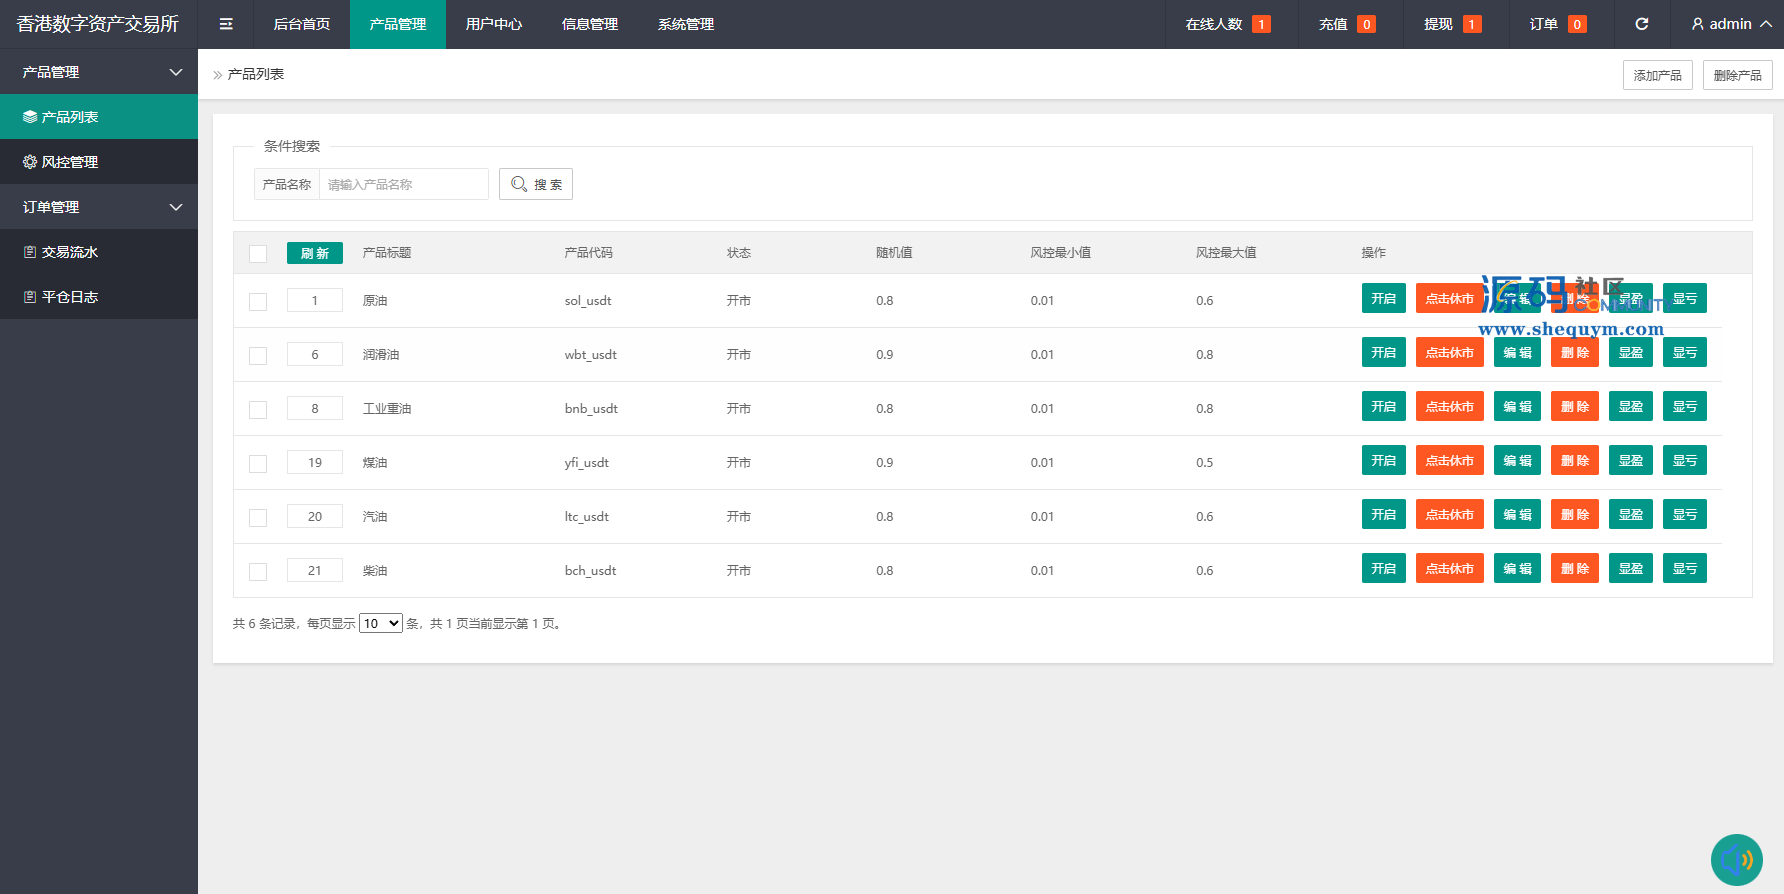This screenshot has height=894, width=1784.
Task: Click the sidebar collapse hamburger icon
Action: tap(226, 24)
